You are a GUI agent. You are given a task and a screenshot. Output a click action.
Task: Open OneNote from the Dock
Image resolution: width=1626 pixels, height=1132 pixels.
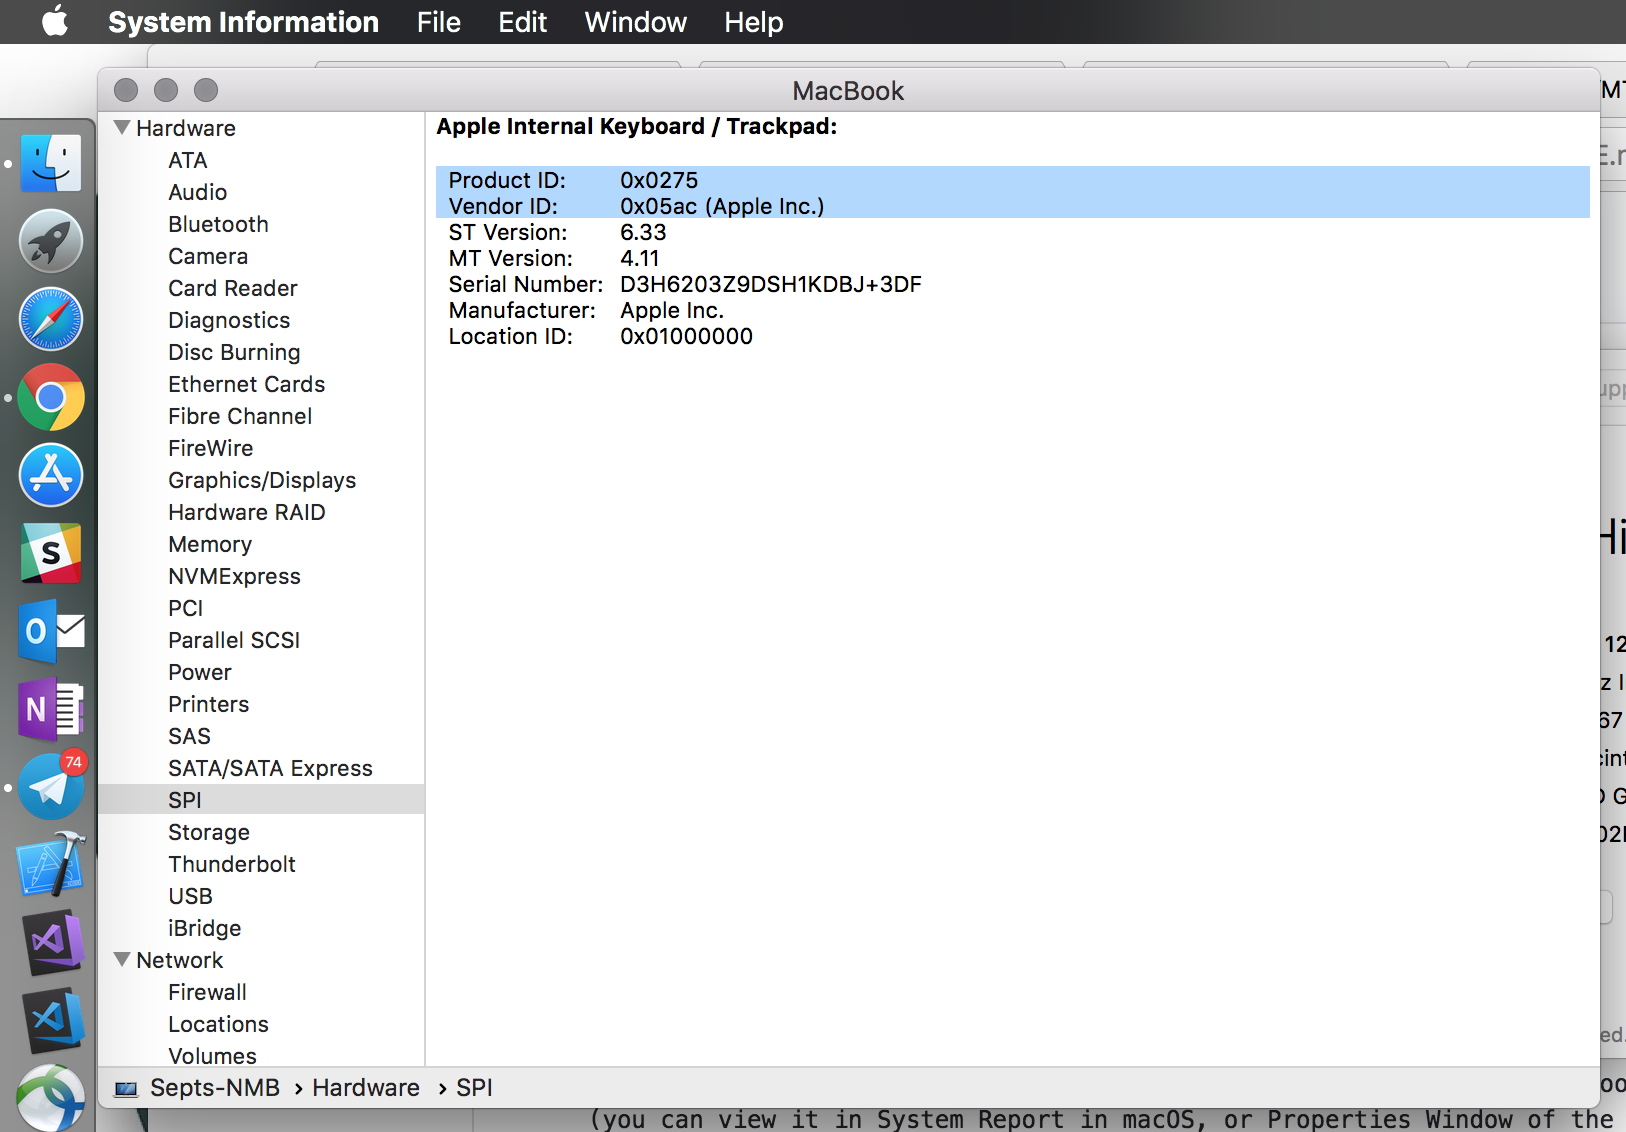[x=51, y=710]
